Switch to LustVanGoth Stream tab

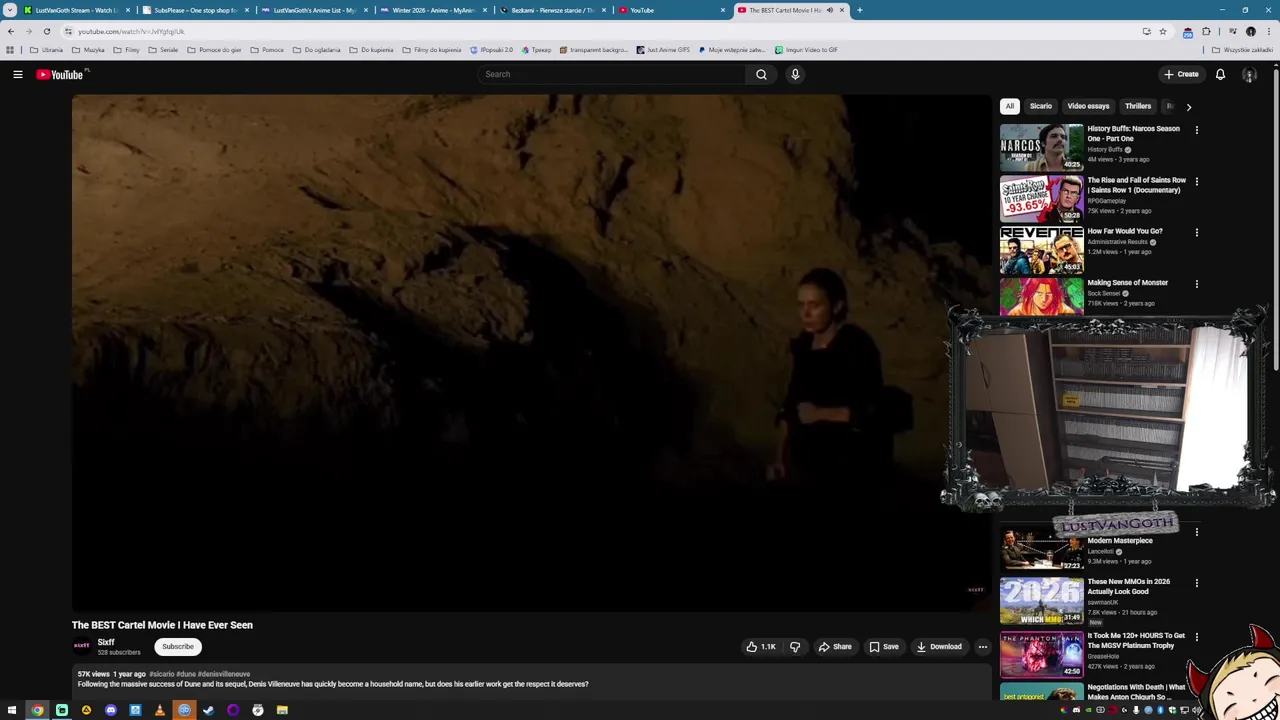pyautogui.click(x=76, y=10)
